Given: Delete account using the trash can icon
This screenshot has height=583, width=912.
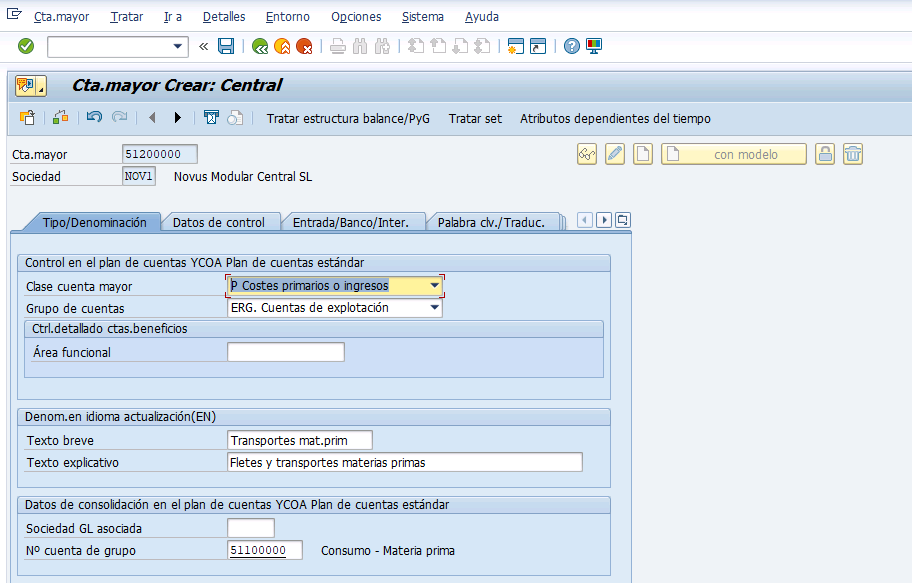Looking at the screenshot, I should pyautogui.click(x=853, y=154).
